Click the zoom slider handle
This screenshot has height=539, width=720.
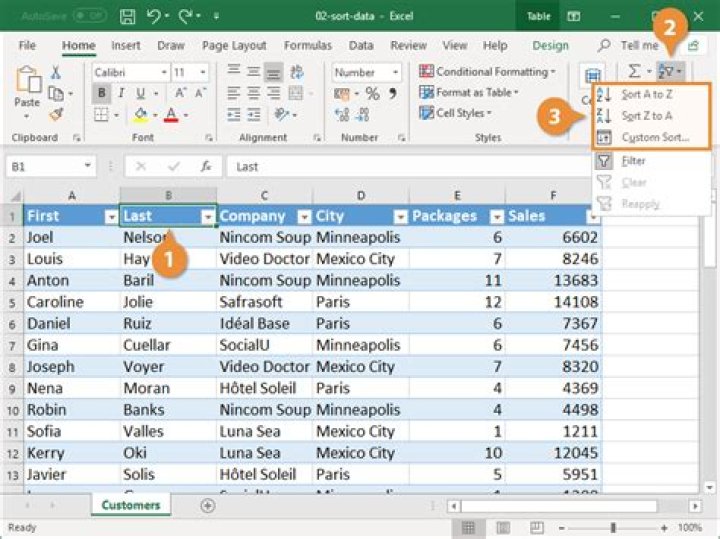pyautogui.click(x=613, y=528)
